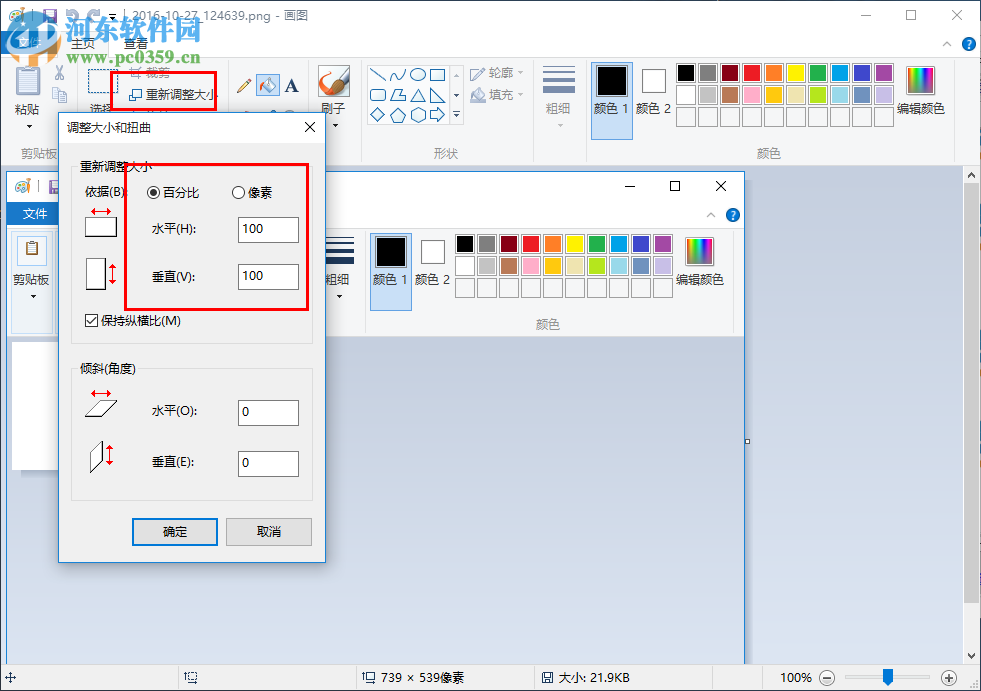
Task: Select the five-pointed polygon shape tool
Action: [x=397, y=113]
